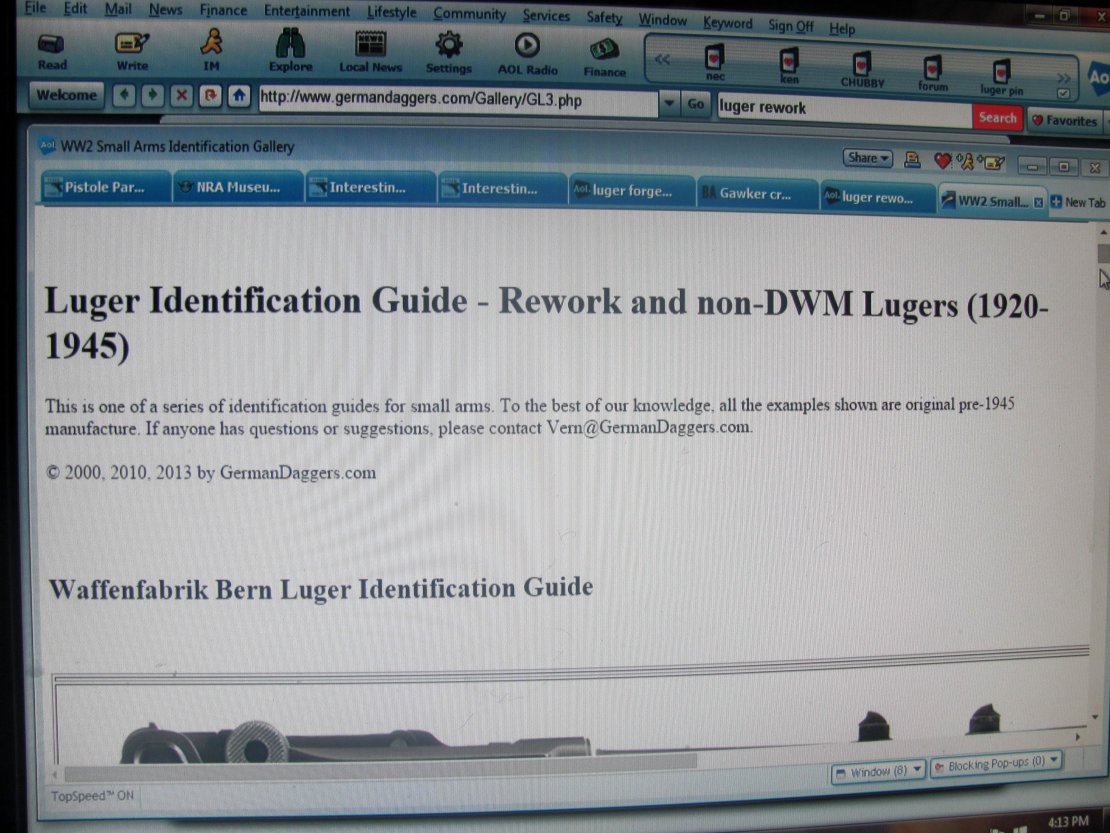Screen dimensions: 1110x833
Task: Open the Window menu in menu bar
Action: (x=663, y=20)
